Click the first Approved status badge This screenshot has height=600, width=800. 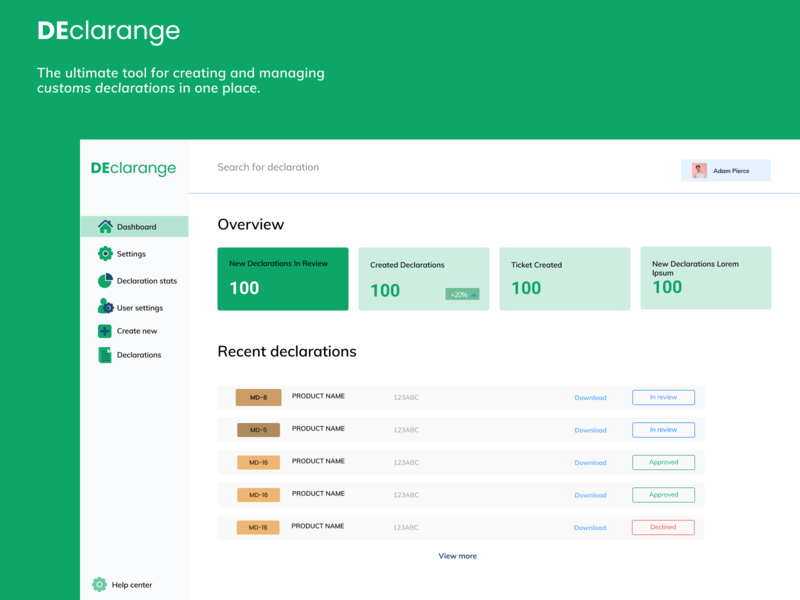pos(663,462)
